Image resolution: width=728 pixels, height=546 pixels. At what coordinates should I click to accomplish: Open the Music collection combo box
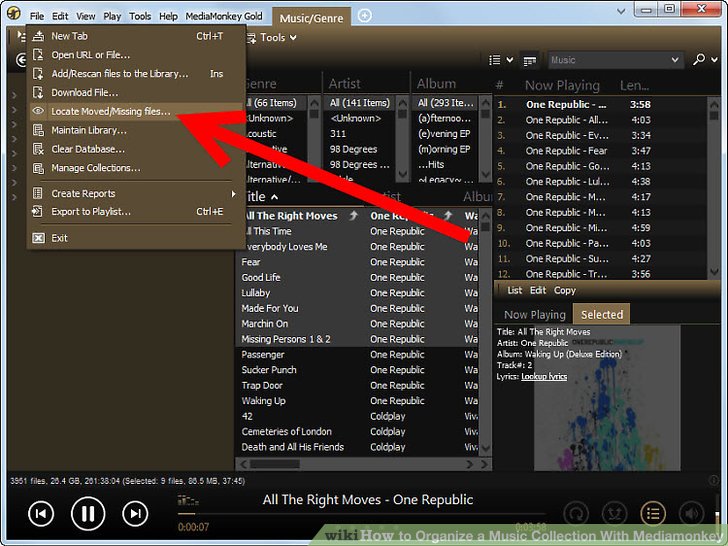coord(614,60)
